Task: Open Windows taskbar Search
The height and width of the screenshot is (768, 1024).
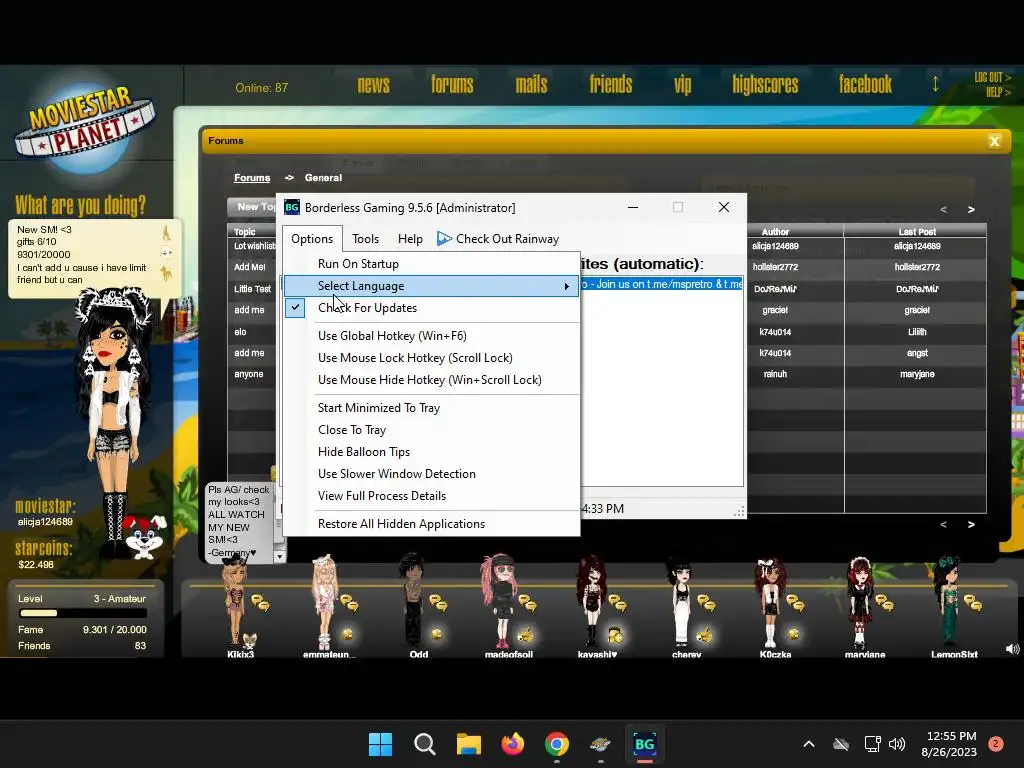Action: pos(424,744)
